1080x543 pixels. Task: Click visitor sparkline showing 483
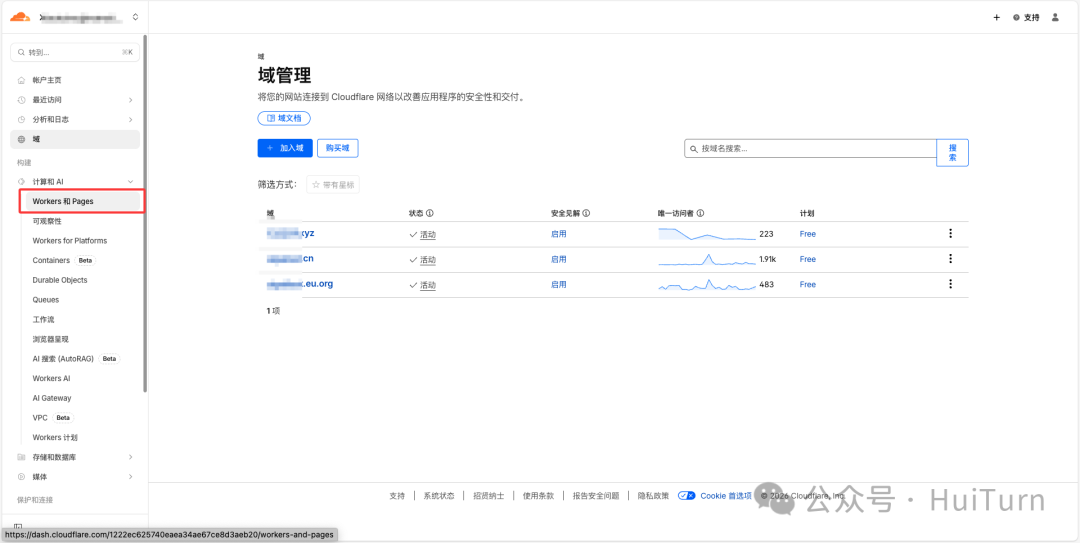tap(707, 285)
